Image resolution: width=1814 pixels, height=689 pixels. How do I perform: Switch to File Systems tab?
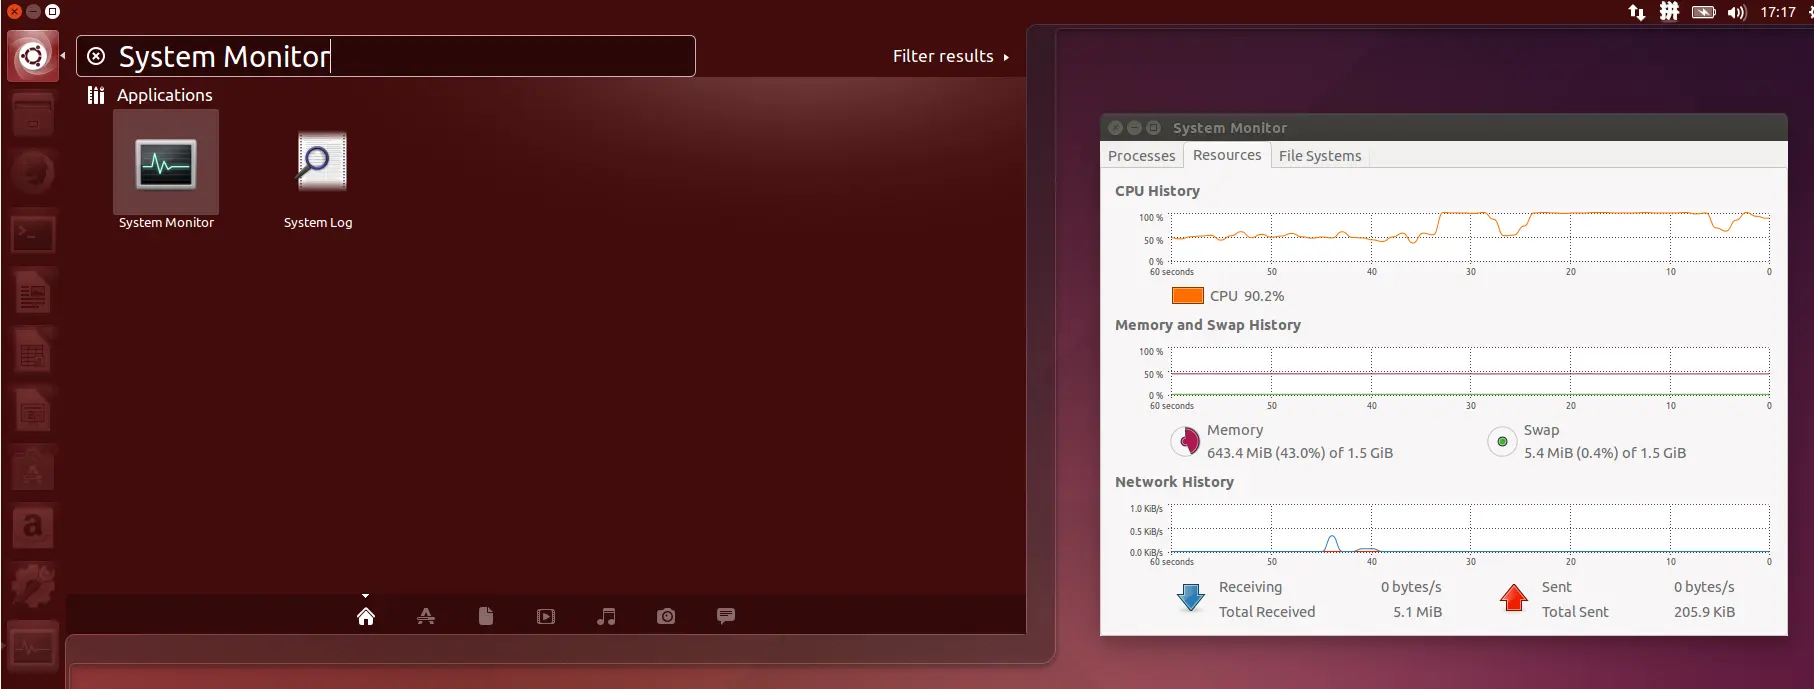pyautogui.click(x=1320, y=155)
